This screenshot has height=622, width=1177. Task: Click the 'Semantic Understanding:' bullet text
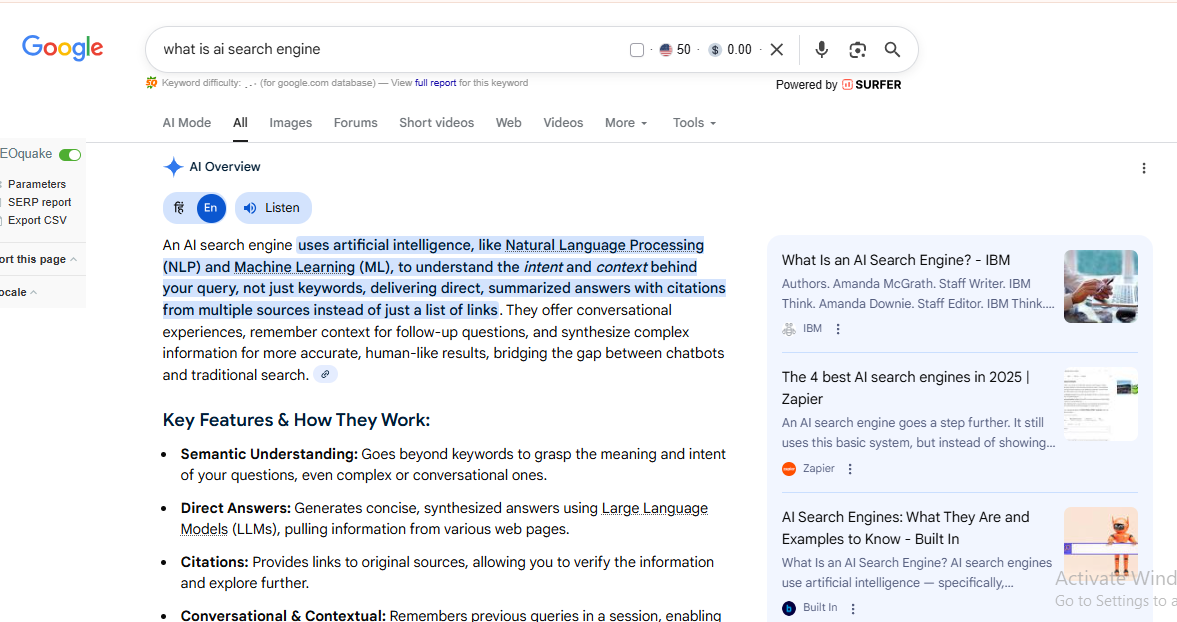(269, 454)
